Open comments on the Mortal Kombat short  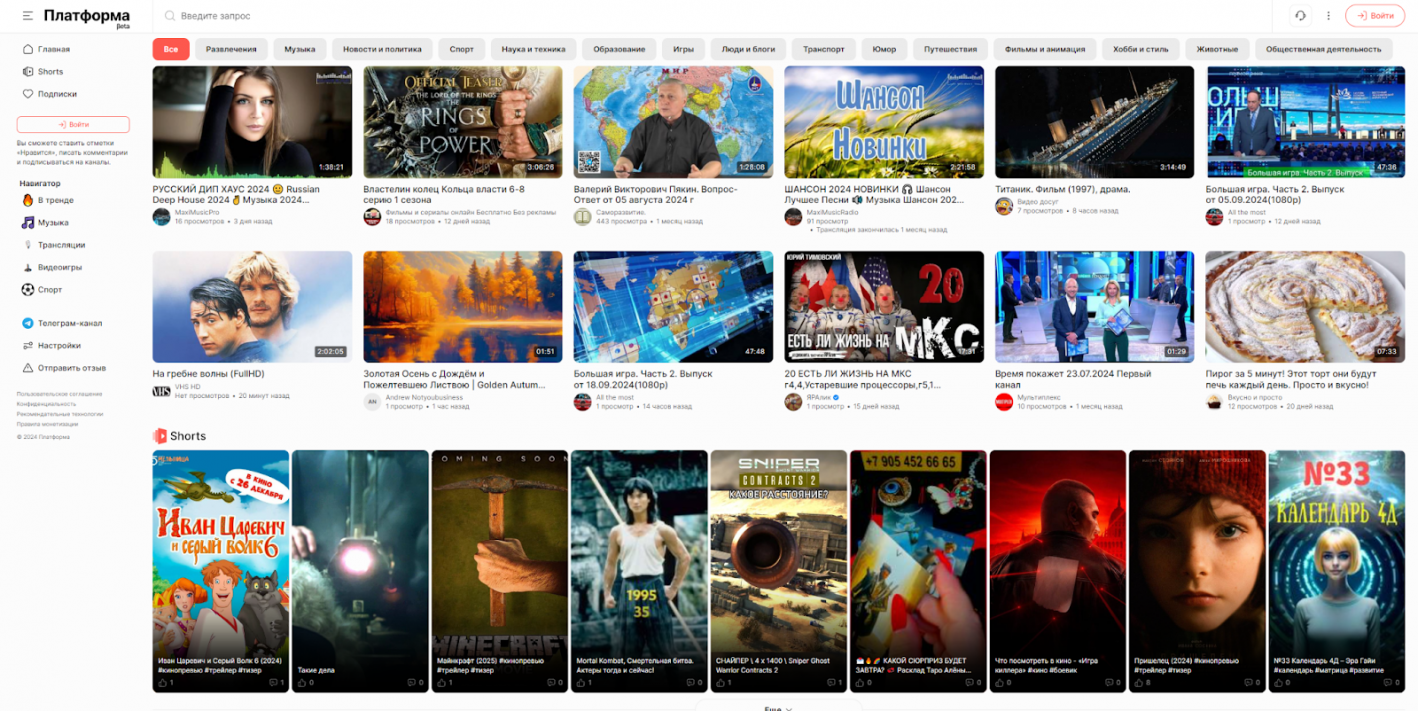[693, 683]
